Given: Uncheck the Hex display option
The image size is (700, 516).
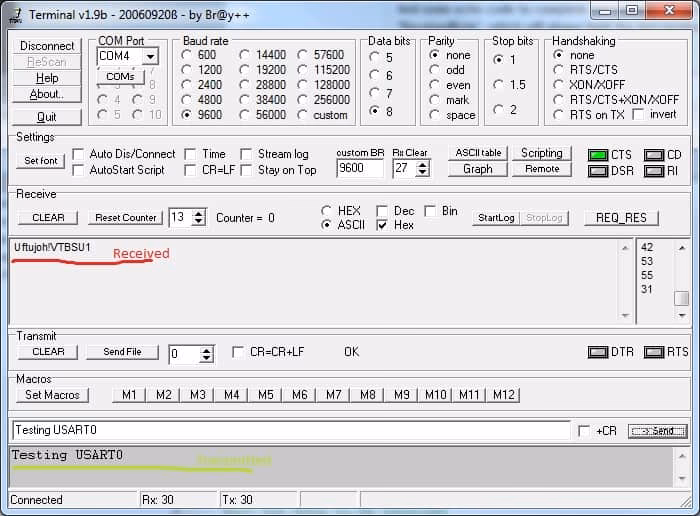Looking at the screenshot, I should 382,225.
